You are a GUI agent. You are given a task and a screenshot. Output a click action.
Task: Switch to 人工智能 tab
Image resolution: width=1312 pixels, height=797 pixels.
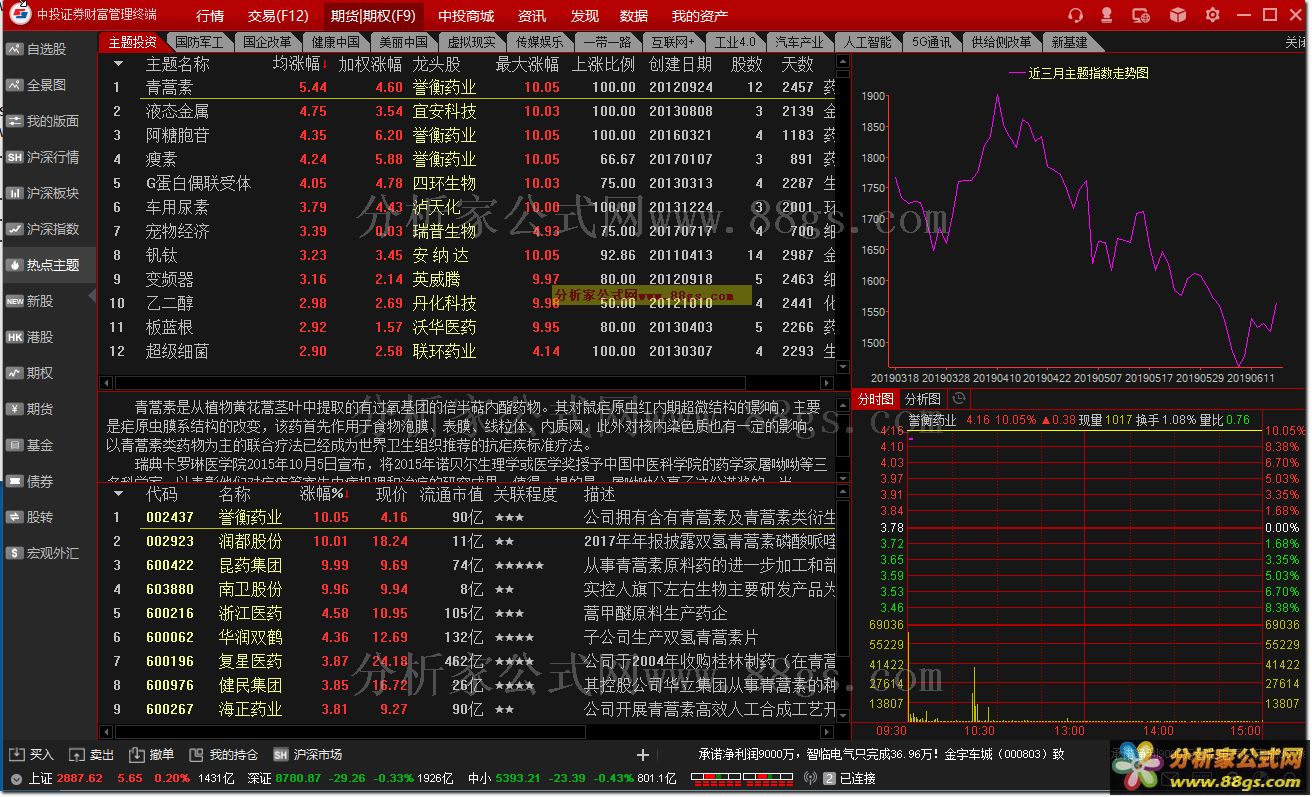[867, 42]
